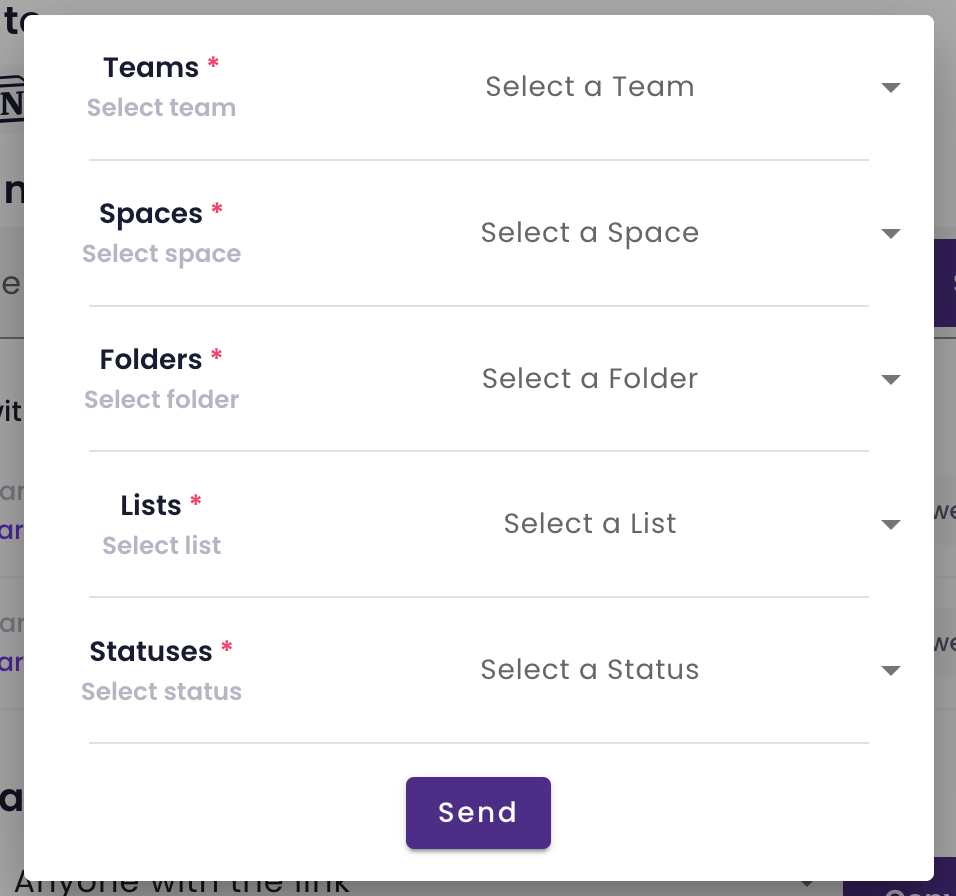Click the Teams dropdown arrow icon
The width and height of the screenshot is (956, 896).
tap(891, 88)
